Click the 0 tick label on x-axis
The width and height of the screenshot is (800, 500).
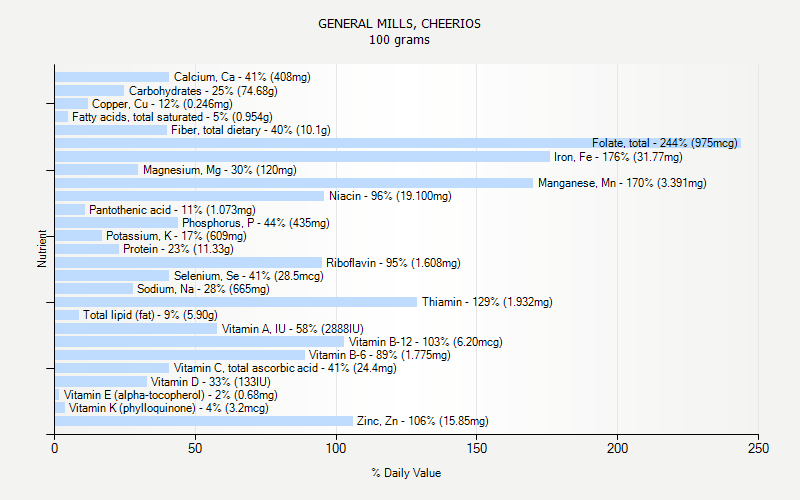pyautogui.click(x=55, y=448)
